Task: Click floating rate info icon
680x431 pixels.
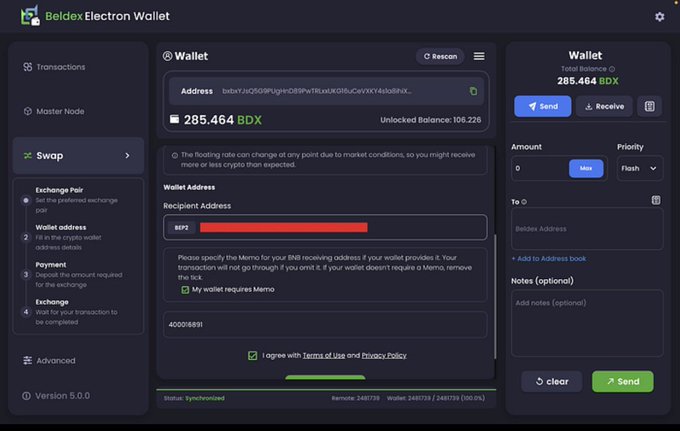Action: tap(175, 155)
